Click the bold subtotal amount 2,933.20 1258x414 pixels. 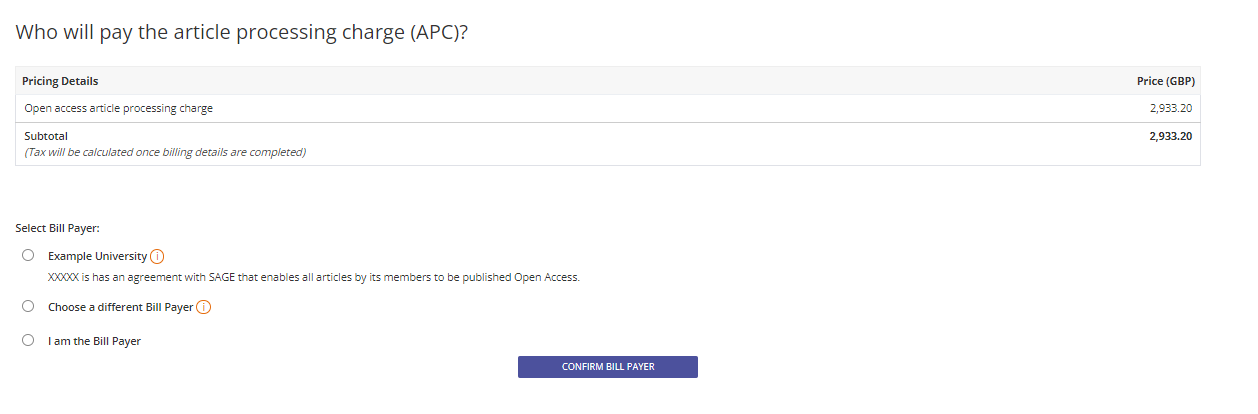pos(1171,135)
